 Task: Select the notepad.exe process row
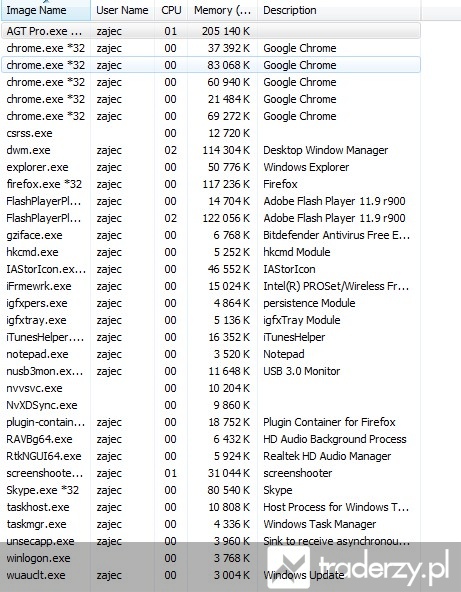pyautogui.click(x=211, y=354)
